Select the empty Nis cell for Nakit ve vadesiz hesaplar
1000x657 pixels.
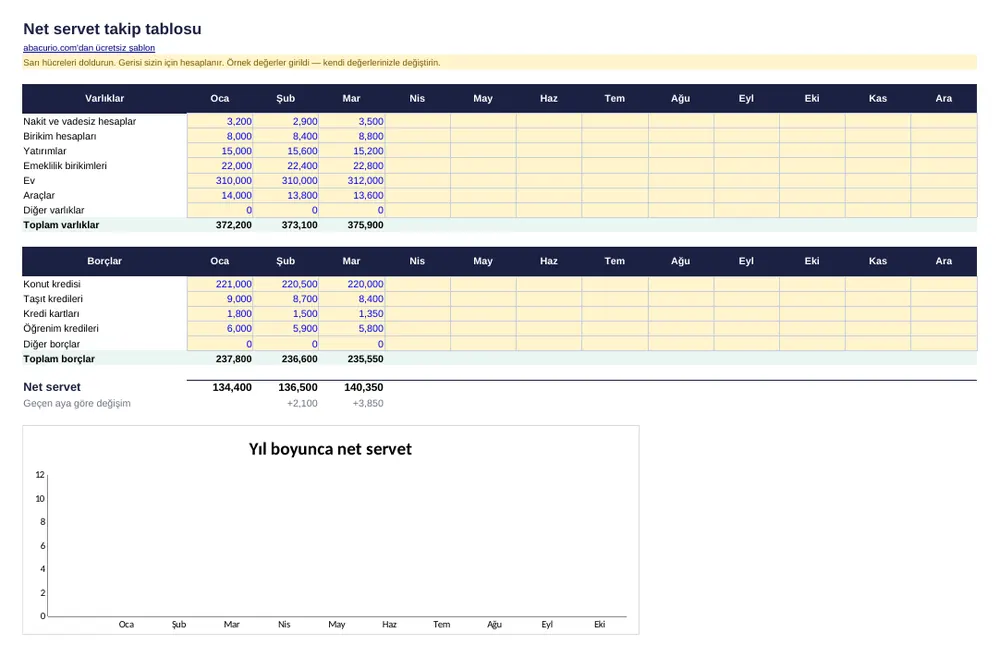tap(417, 121)
